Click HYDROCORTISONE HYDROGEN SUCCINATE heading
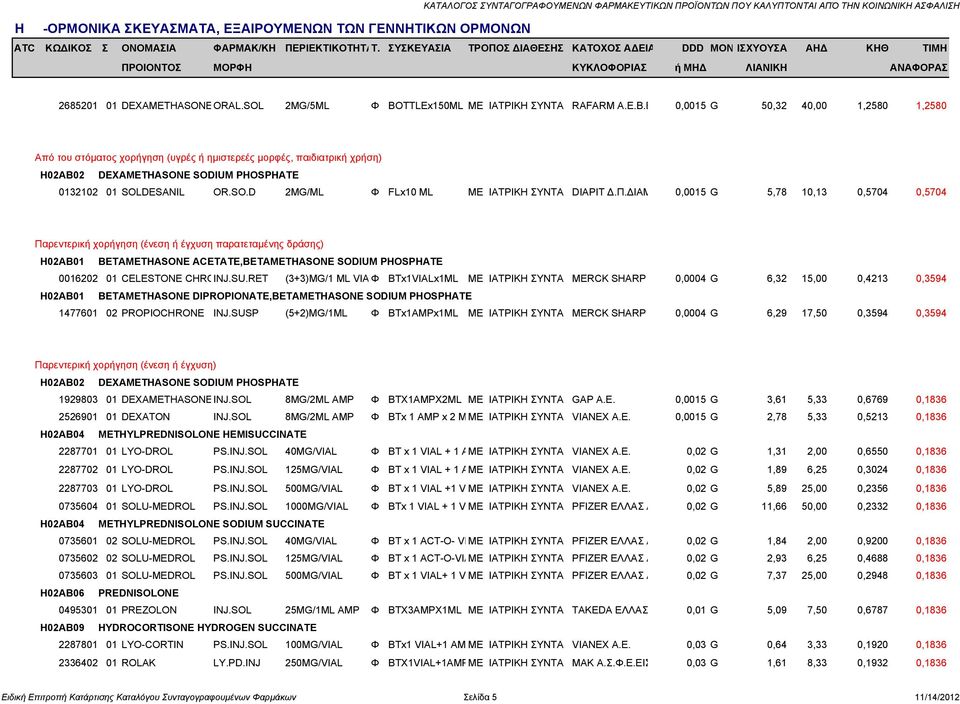Image resolution: width=960 pixels, height=704 pixels. (208, 627)
